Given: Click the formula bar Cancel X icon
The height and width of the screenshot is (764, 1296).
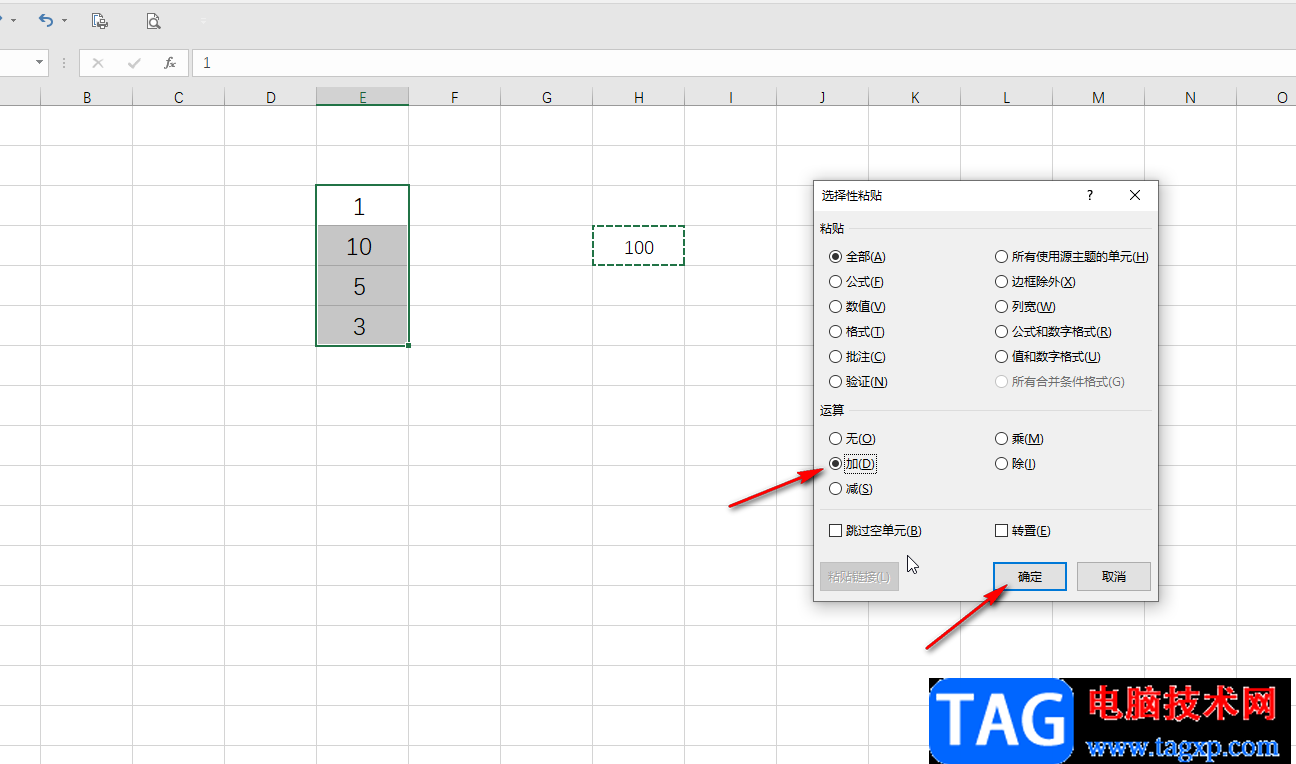Looking at the screenshot, I should (97, 63).
